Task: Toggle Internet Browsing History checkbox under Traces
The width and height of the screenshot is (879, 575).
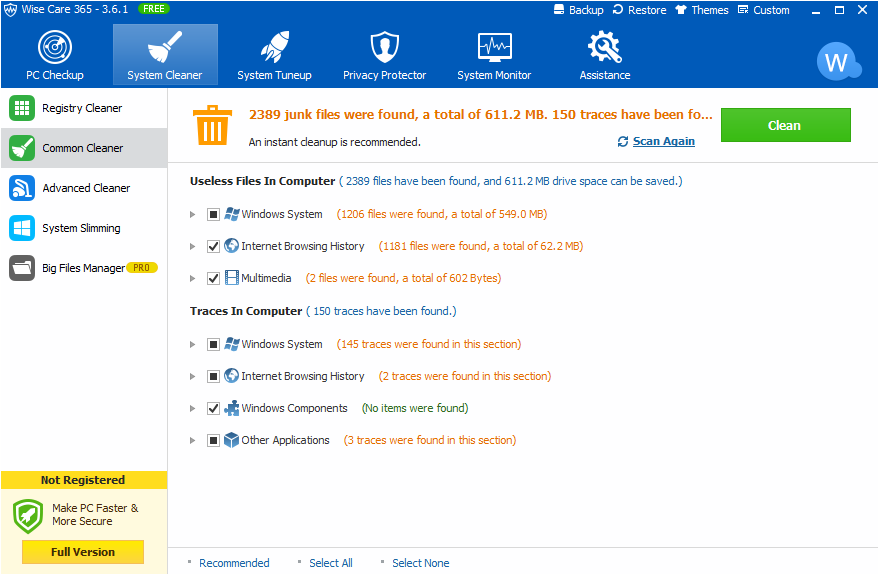Action: tap(213, 376)
